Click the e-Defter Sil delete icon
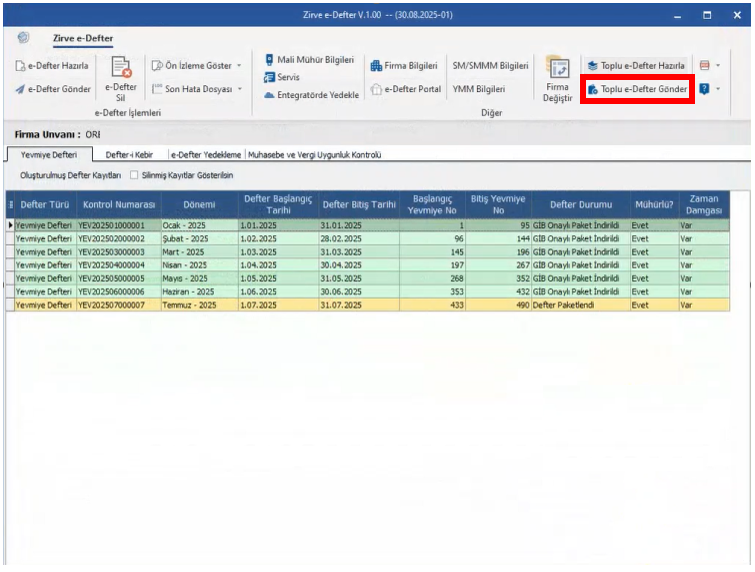The height and width of the screenshot is (572, 755). [x=121, y=67]
